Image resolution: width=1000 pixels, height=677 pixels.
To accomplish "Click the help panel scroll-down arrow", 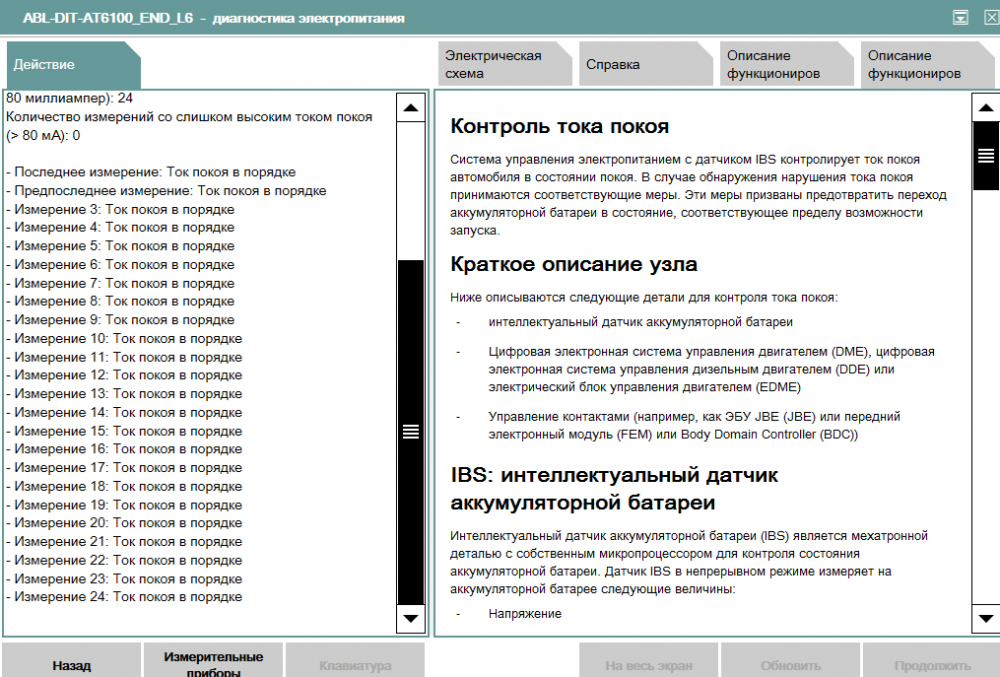I will tap(985, 619).
